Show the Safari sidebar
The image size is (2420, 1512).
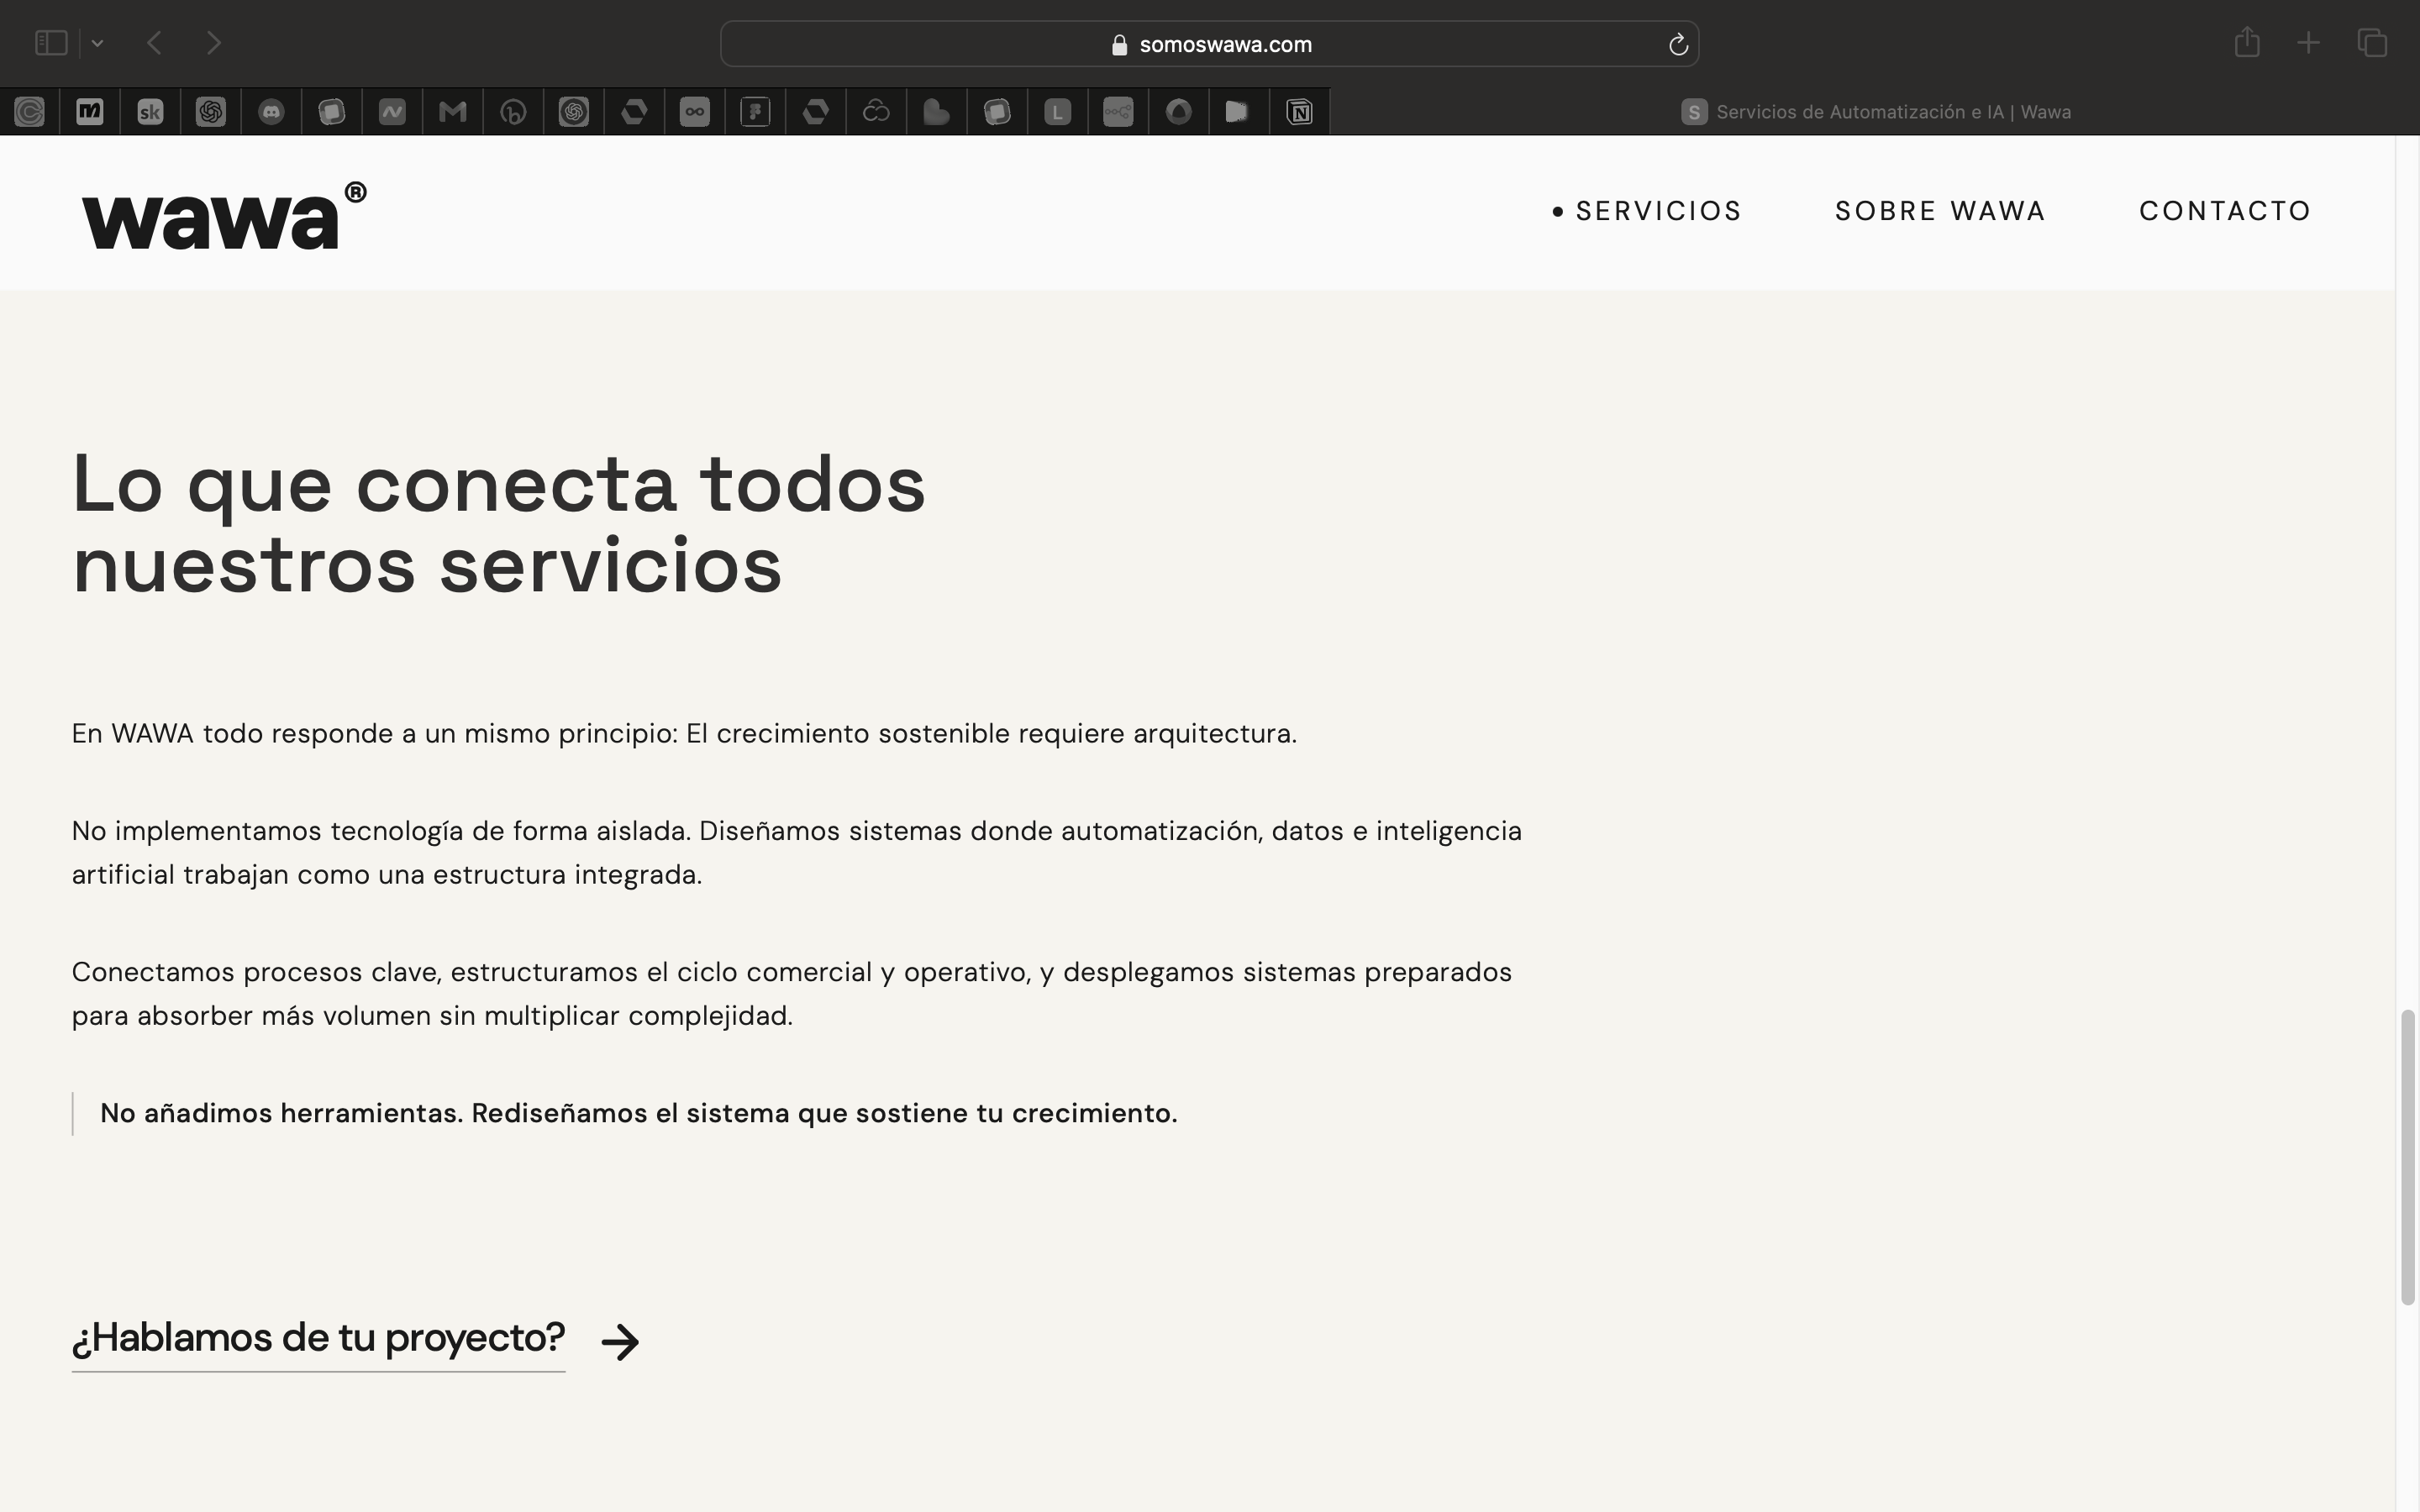point(51,43)
